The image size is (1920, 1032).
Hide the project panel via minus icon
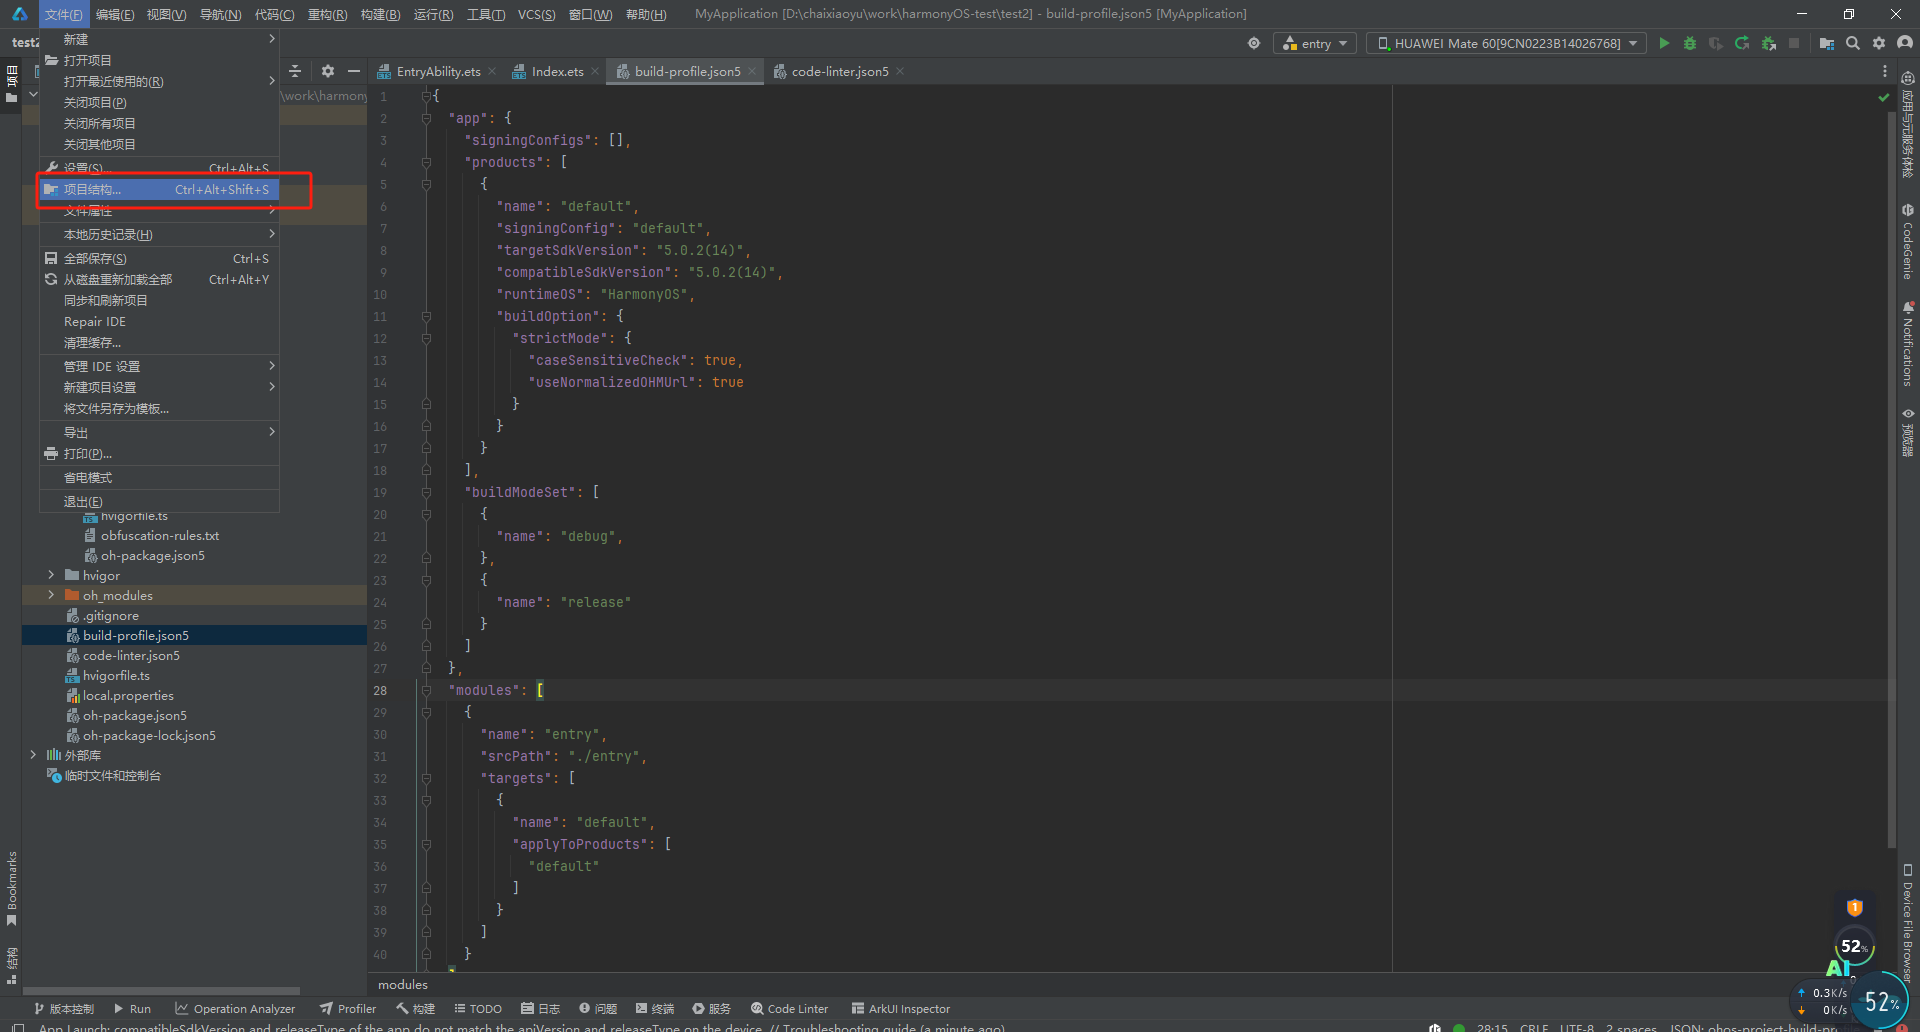click(x=354, y=71)
